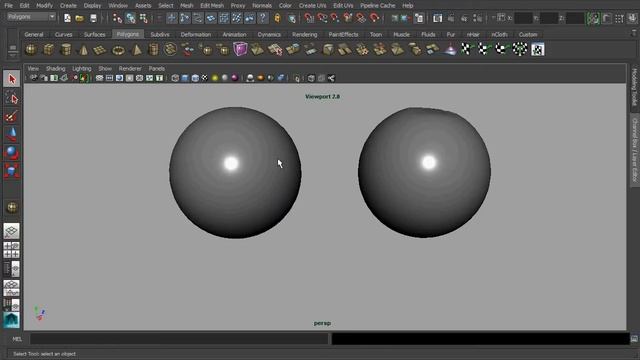Create a polygon pyramid from shelf
640x360 pixels.
[x=136, y=50]
